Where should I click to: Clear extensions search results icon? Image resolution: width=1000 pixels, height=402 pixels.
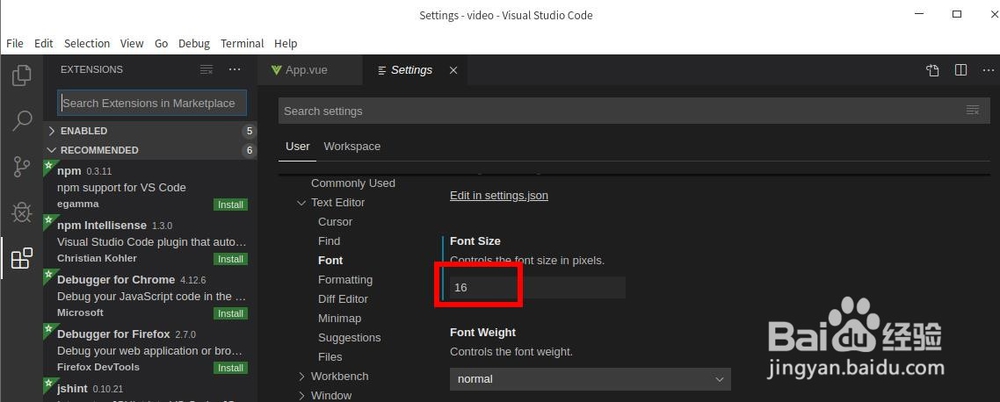tap(206, 70)
